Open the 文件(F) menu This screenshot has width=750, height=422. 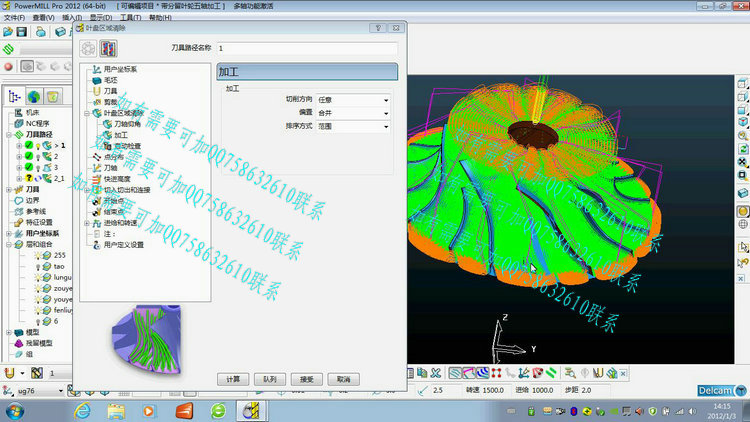coord(14,17)
